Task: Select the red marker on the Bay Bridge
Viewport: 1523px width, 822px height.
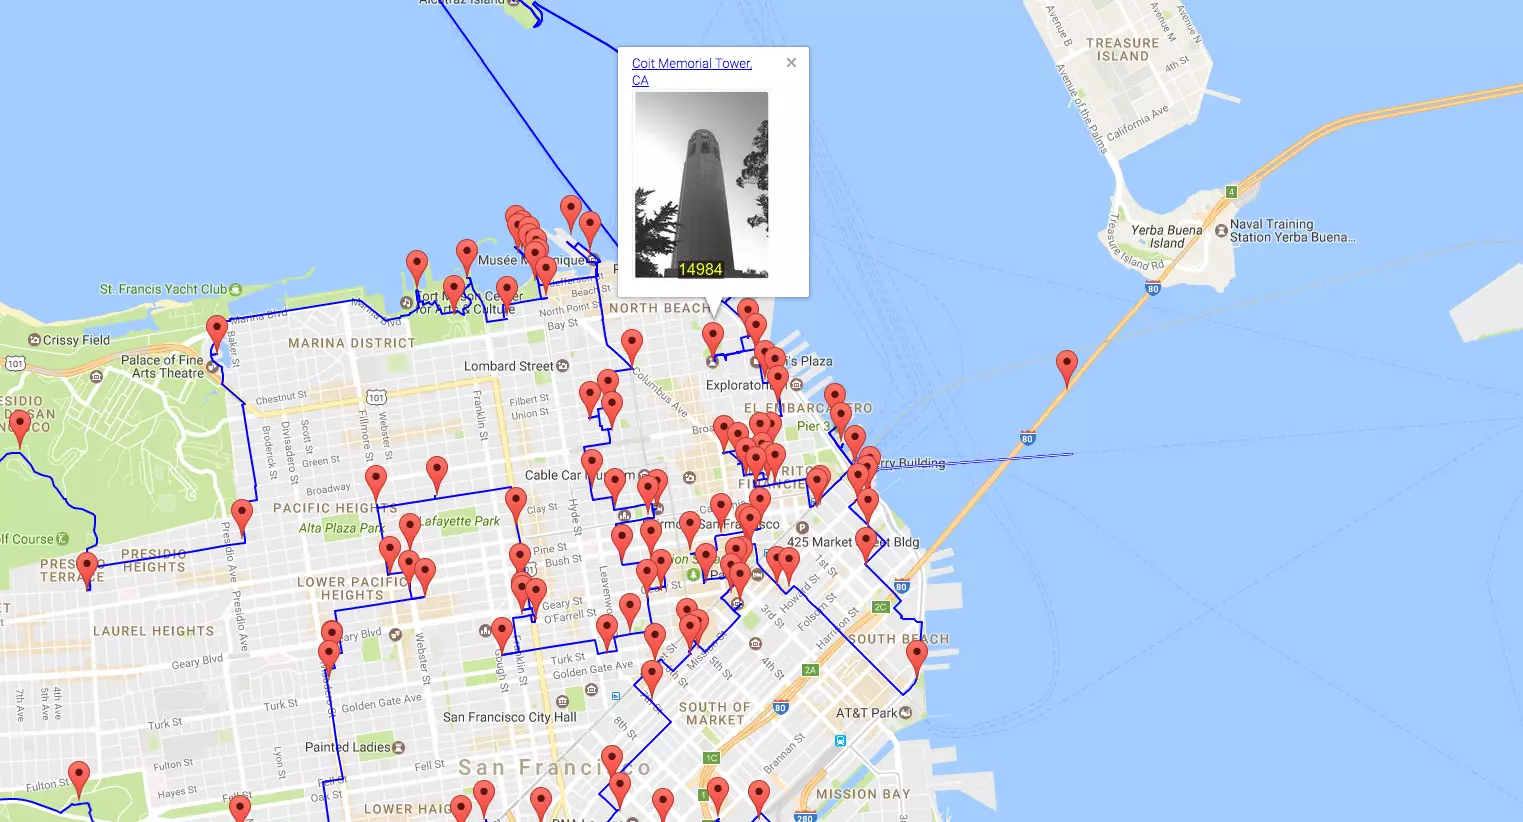Action: tap(1067, 367)
